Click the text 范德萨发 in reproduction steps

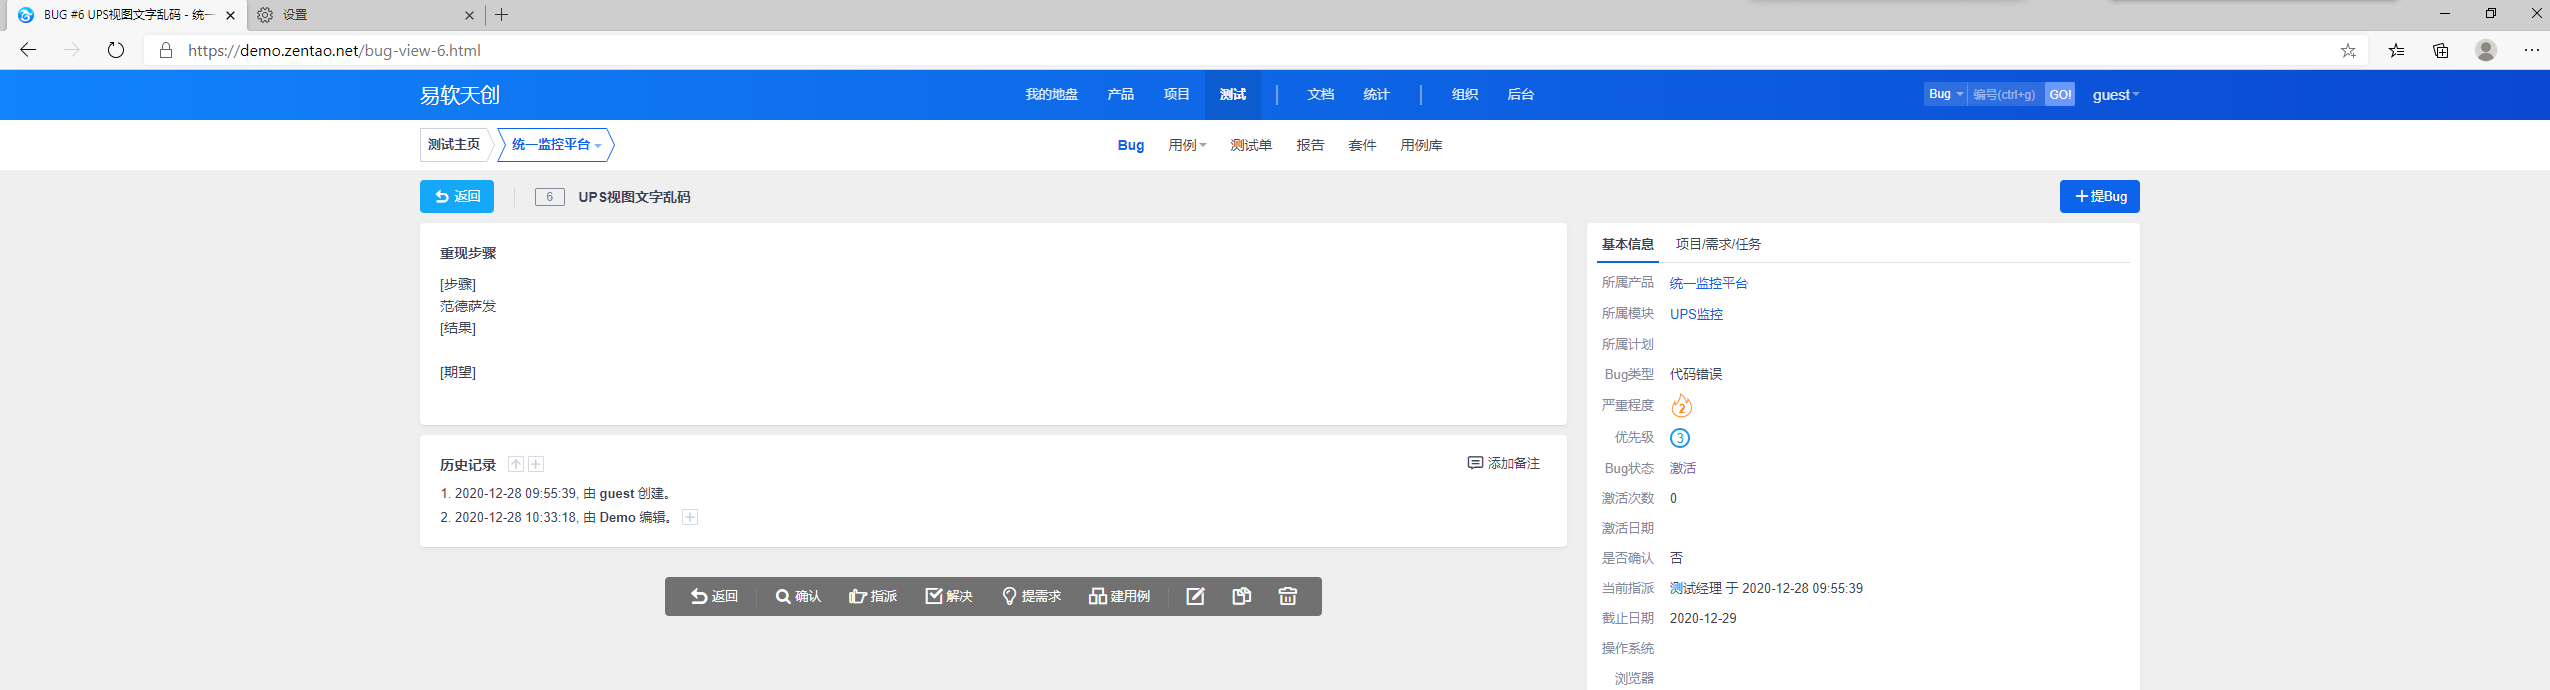coord(468,306)
